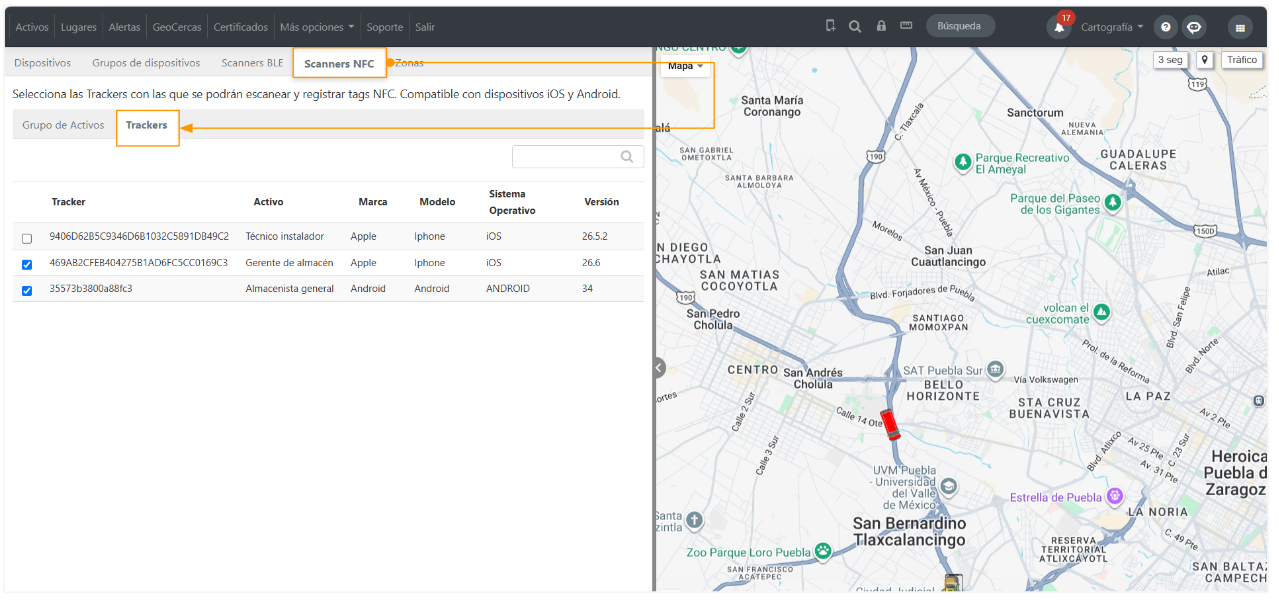Open the Mapa type dropdown

click(x=686, y=66)
